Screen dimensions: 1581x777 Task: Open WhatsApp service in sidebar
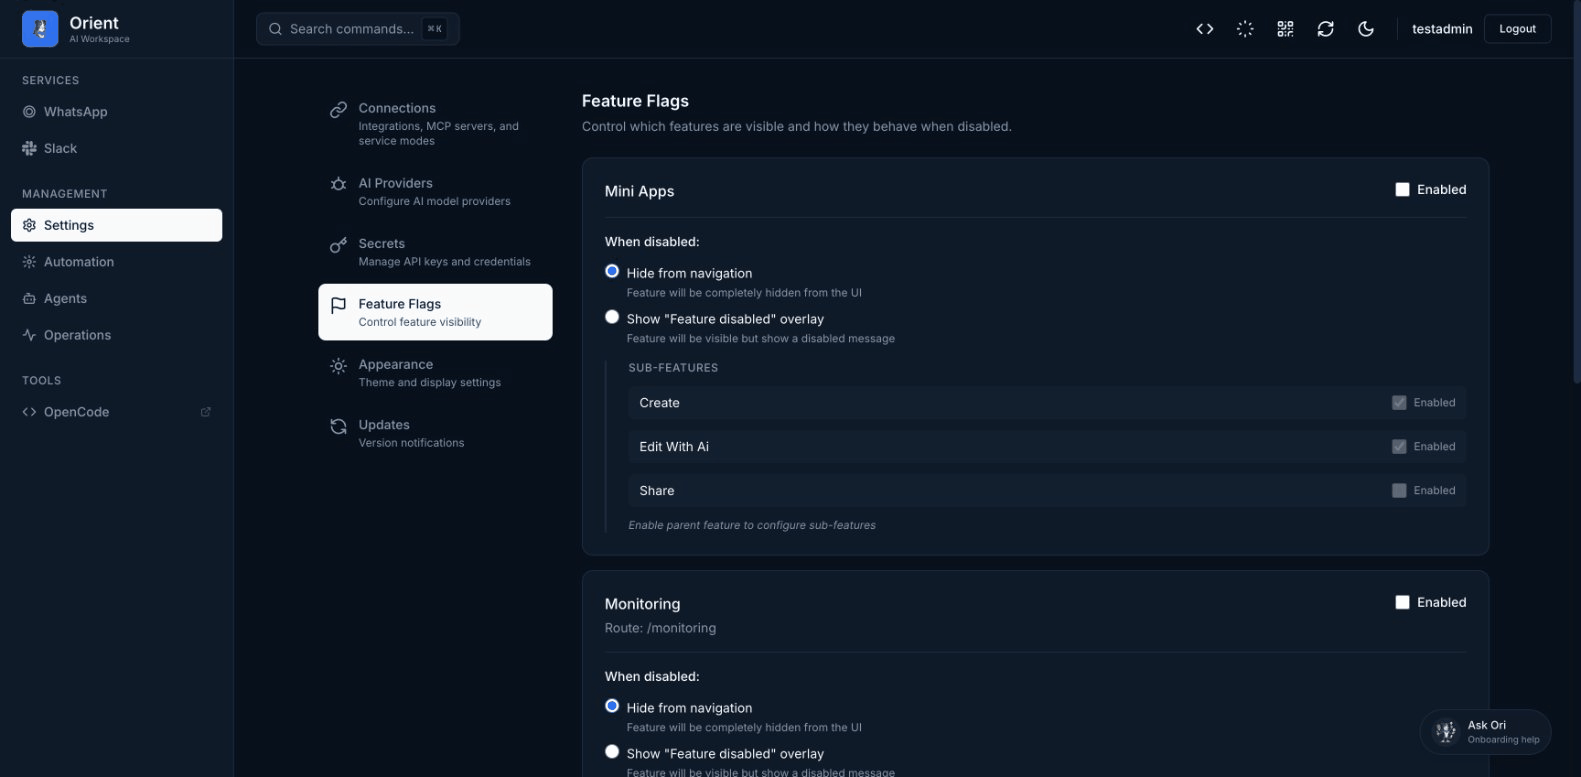pyautogui.click(x=75, y=112)
